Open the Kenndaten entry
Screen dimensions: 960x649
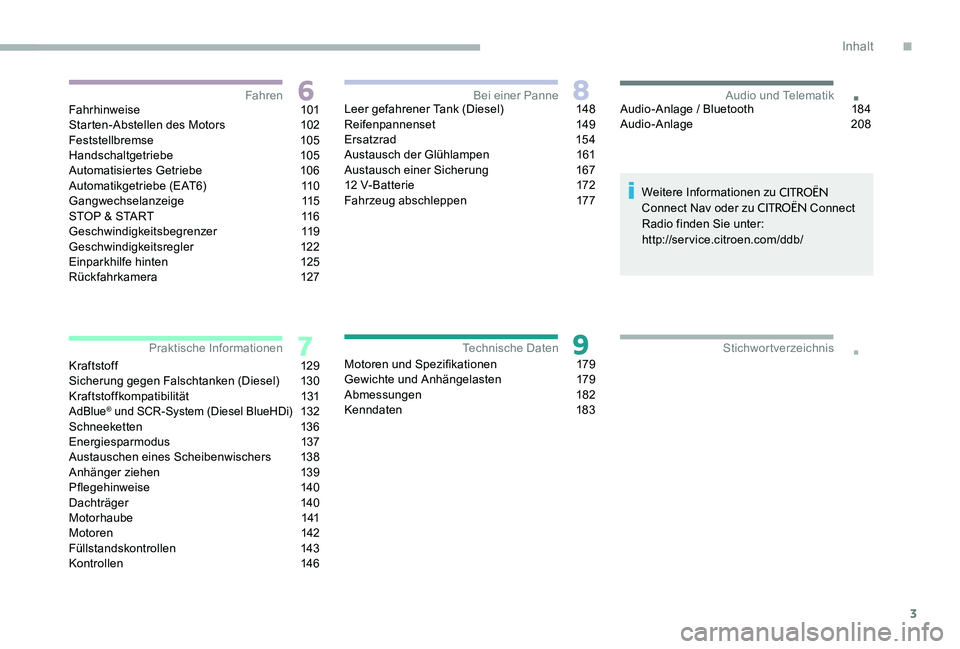(470, 410)
